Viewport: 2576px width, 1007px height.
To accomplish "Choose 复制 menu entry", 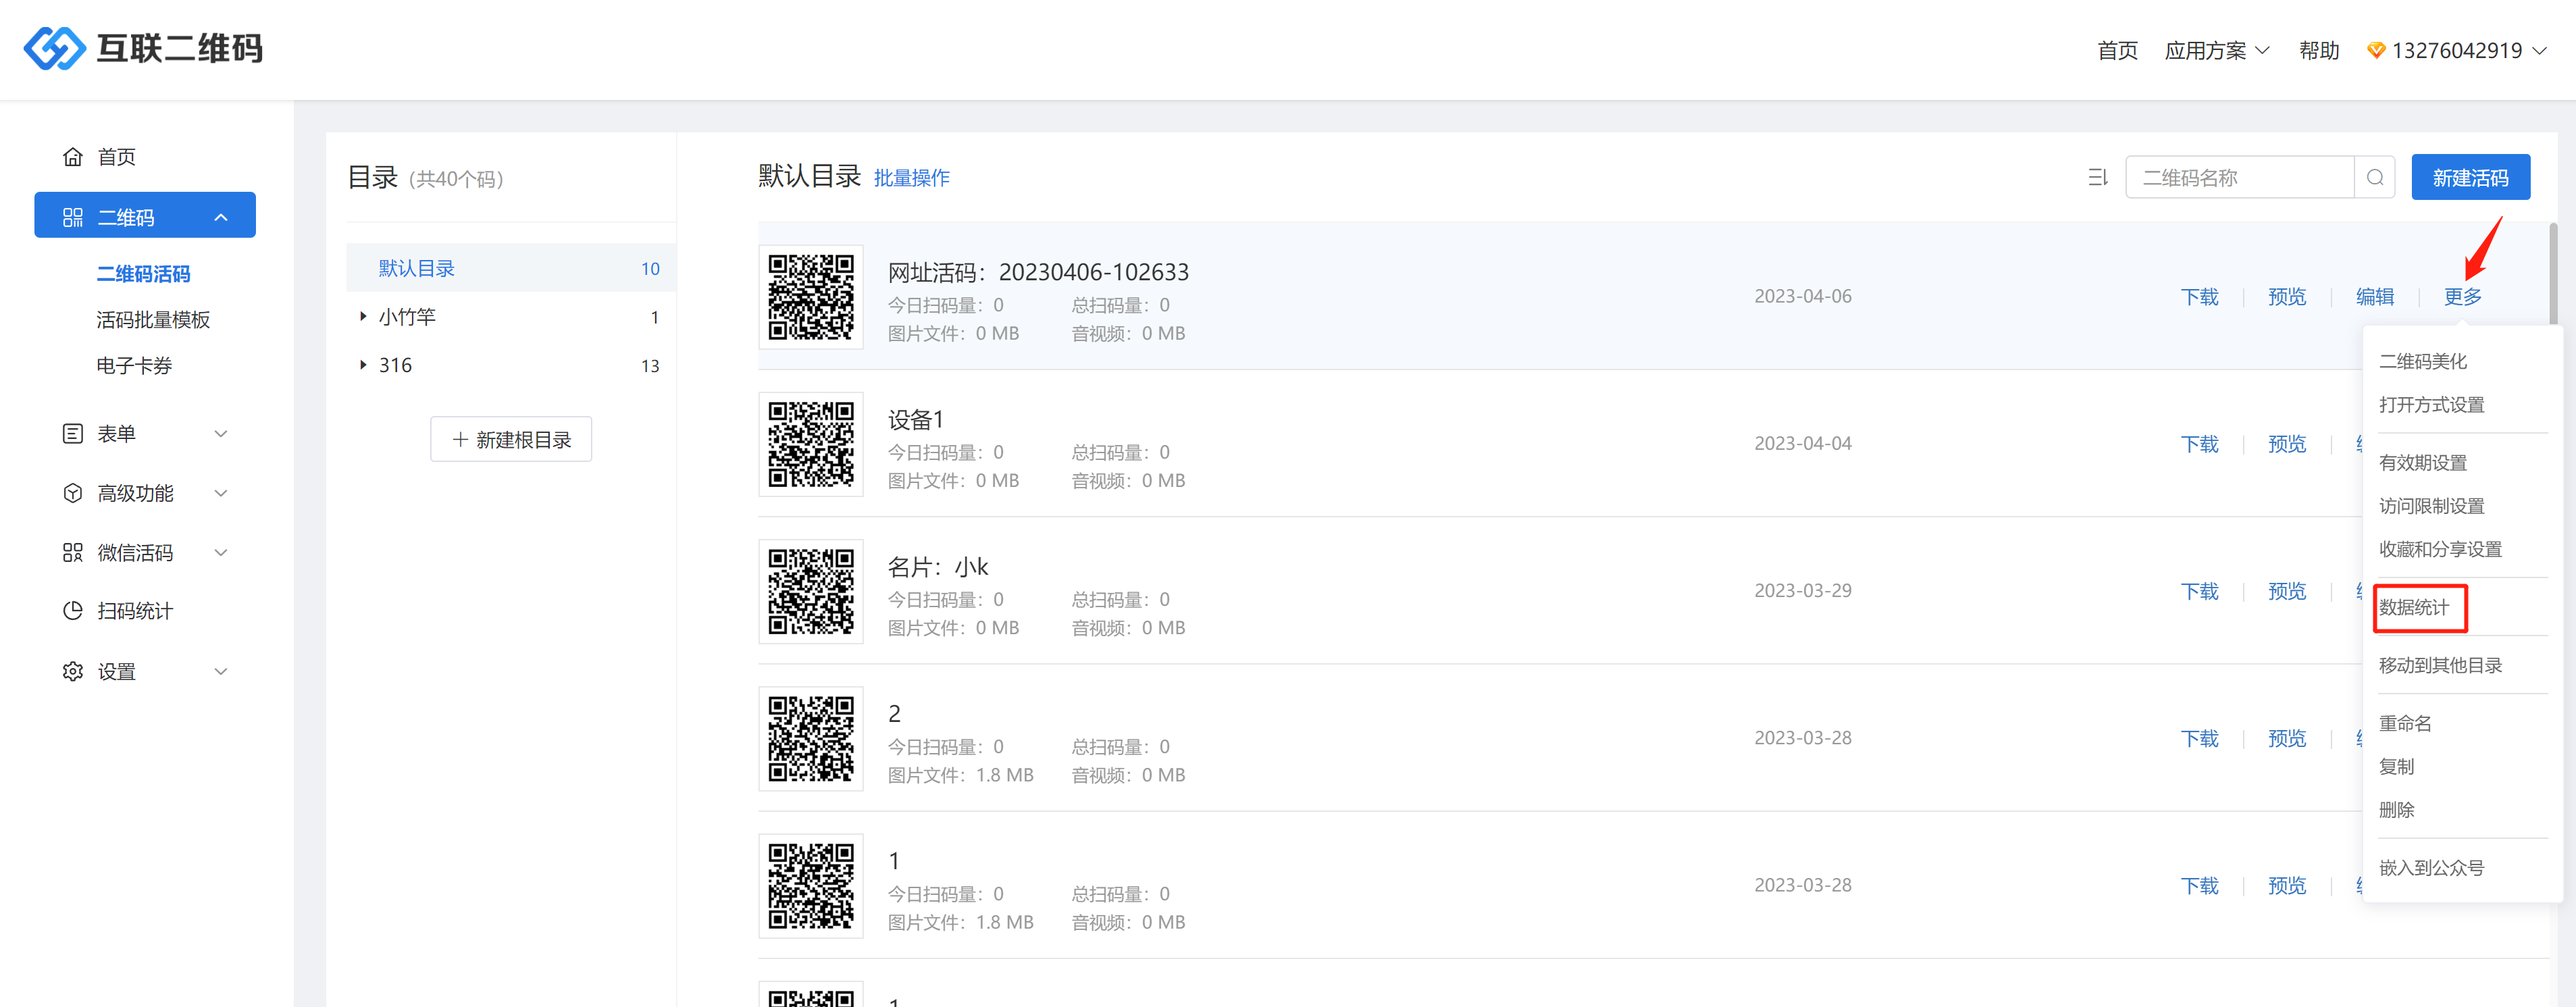I will (x=2396, y=766).
